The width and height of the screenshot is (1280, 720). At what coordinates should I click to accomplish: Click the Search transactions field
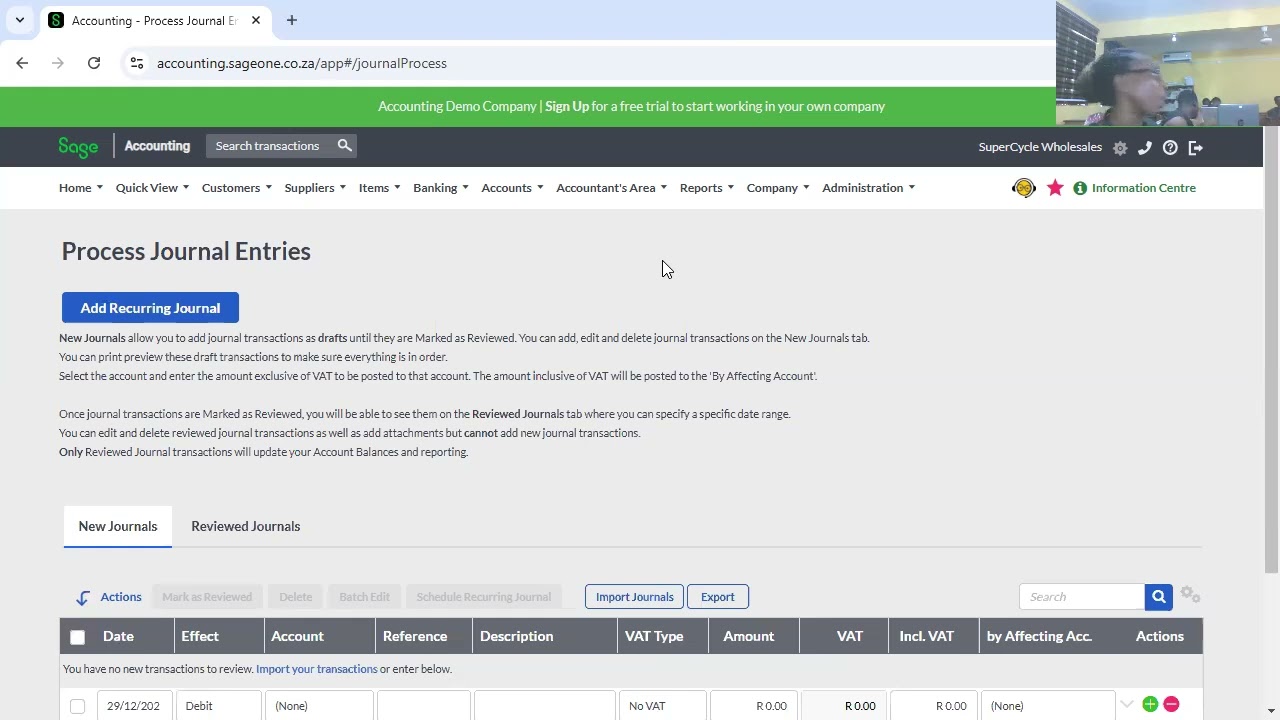[270, 146]
